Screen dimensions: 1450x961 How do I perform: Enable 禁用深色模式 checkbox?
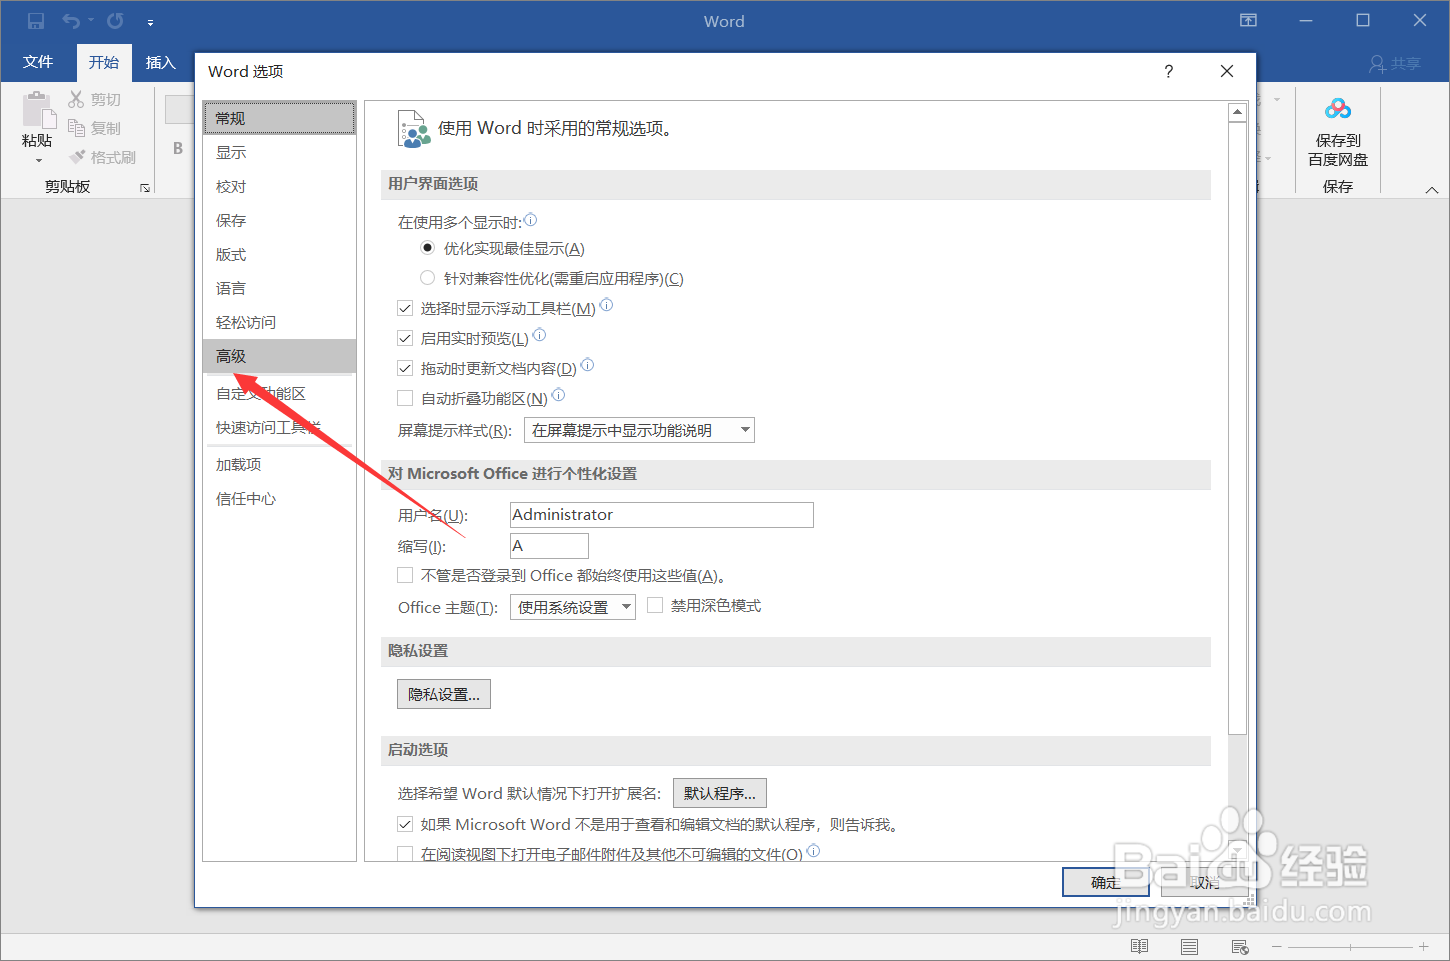pyautogui.click(x=655, y=605)
